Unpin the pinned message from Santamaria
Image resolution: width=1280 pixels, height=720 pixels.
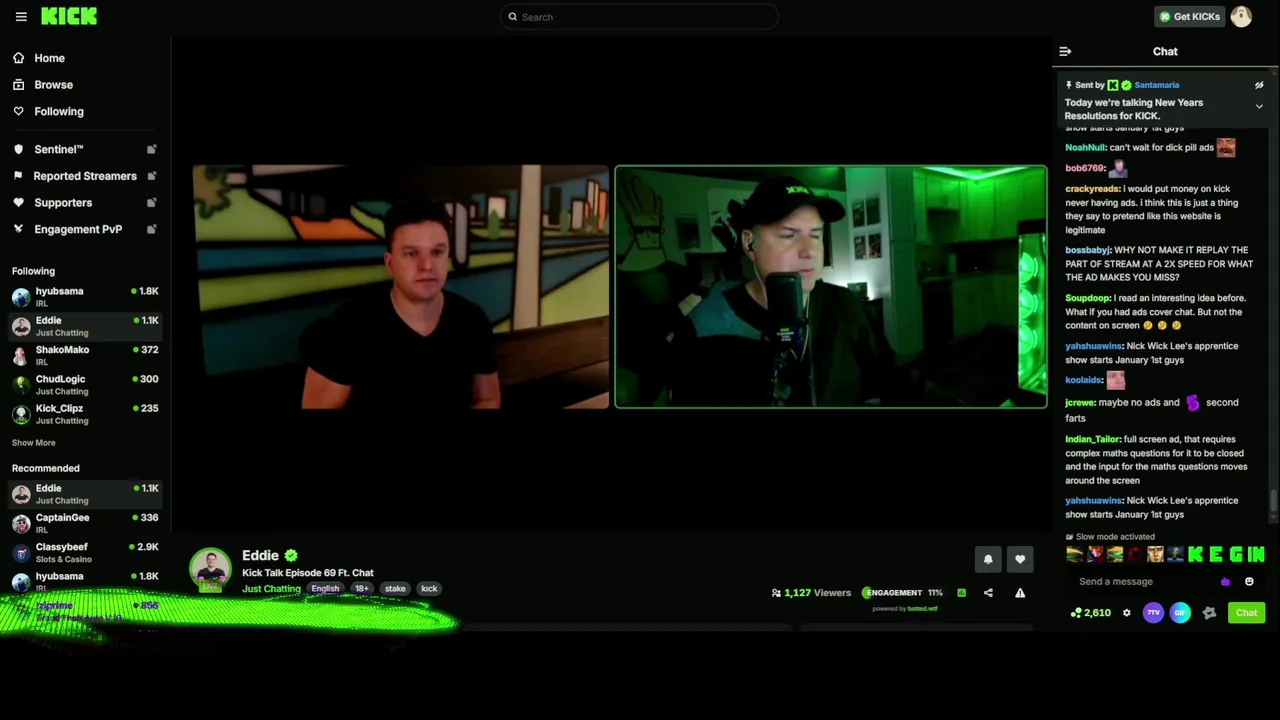(1259, 85)
